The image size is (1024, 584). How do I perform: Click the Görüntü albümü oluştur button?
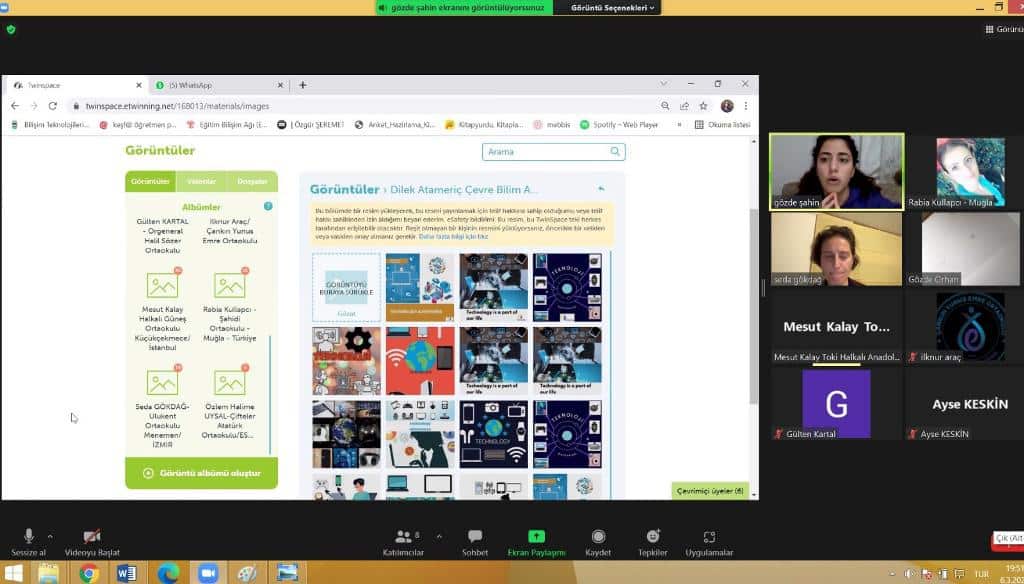pos(201,473)
